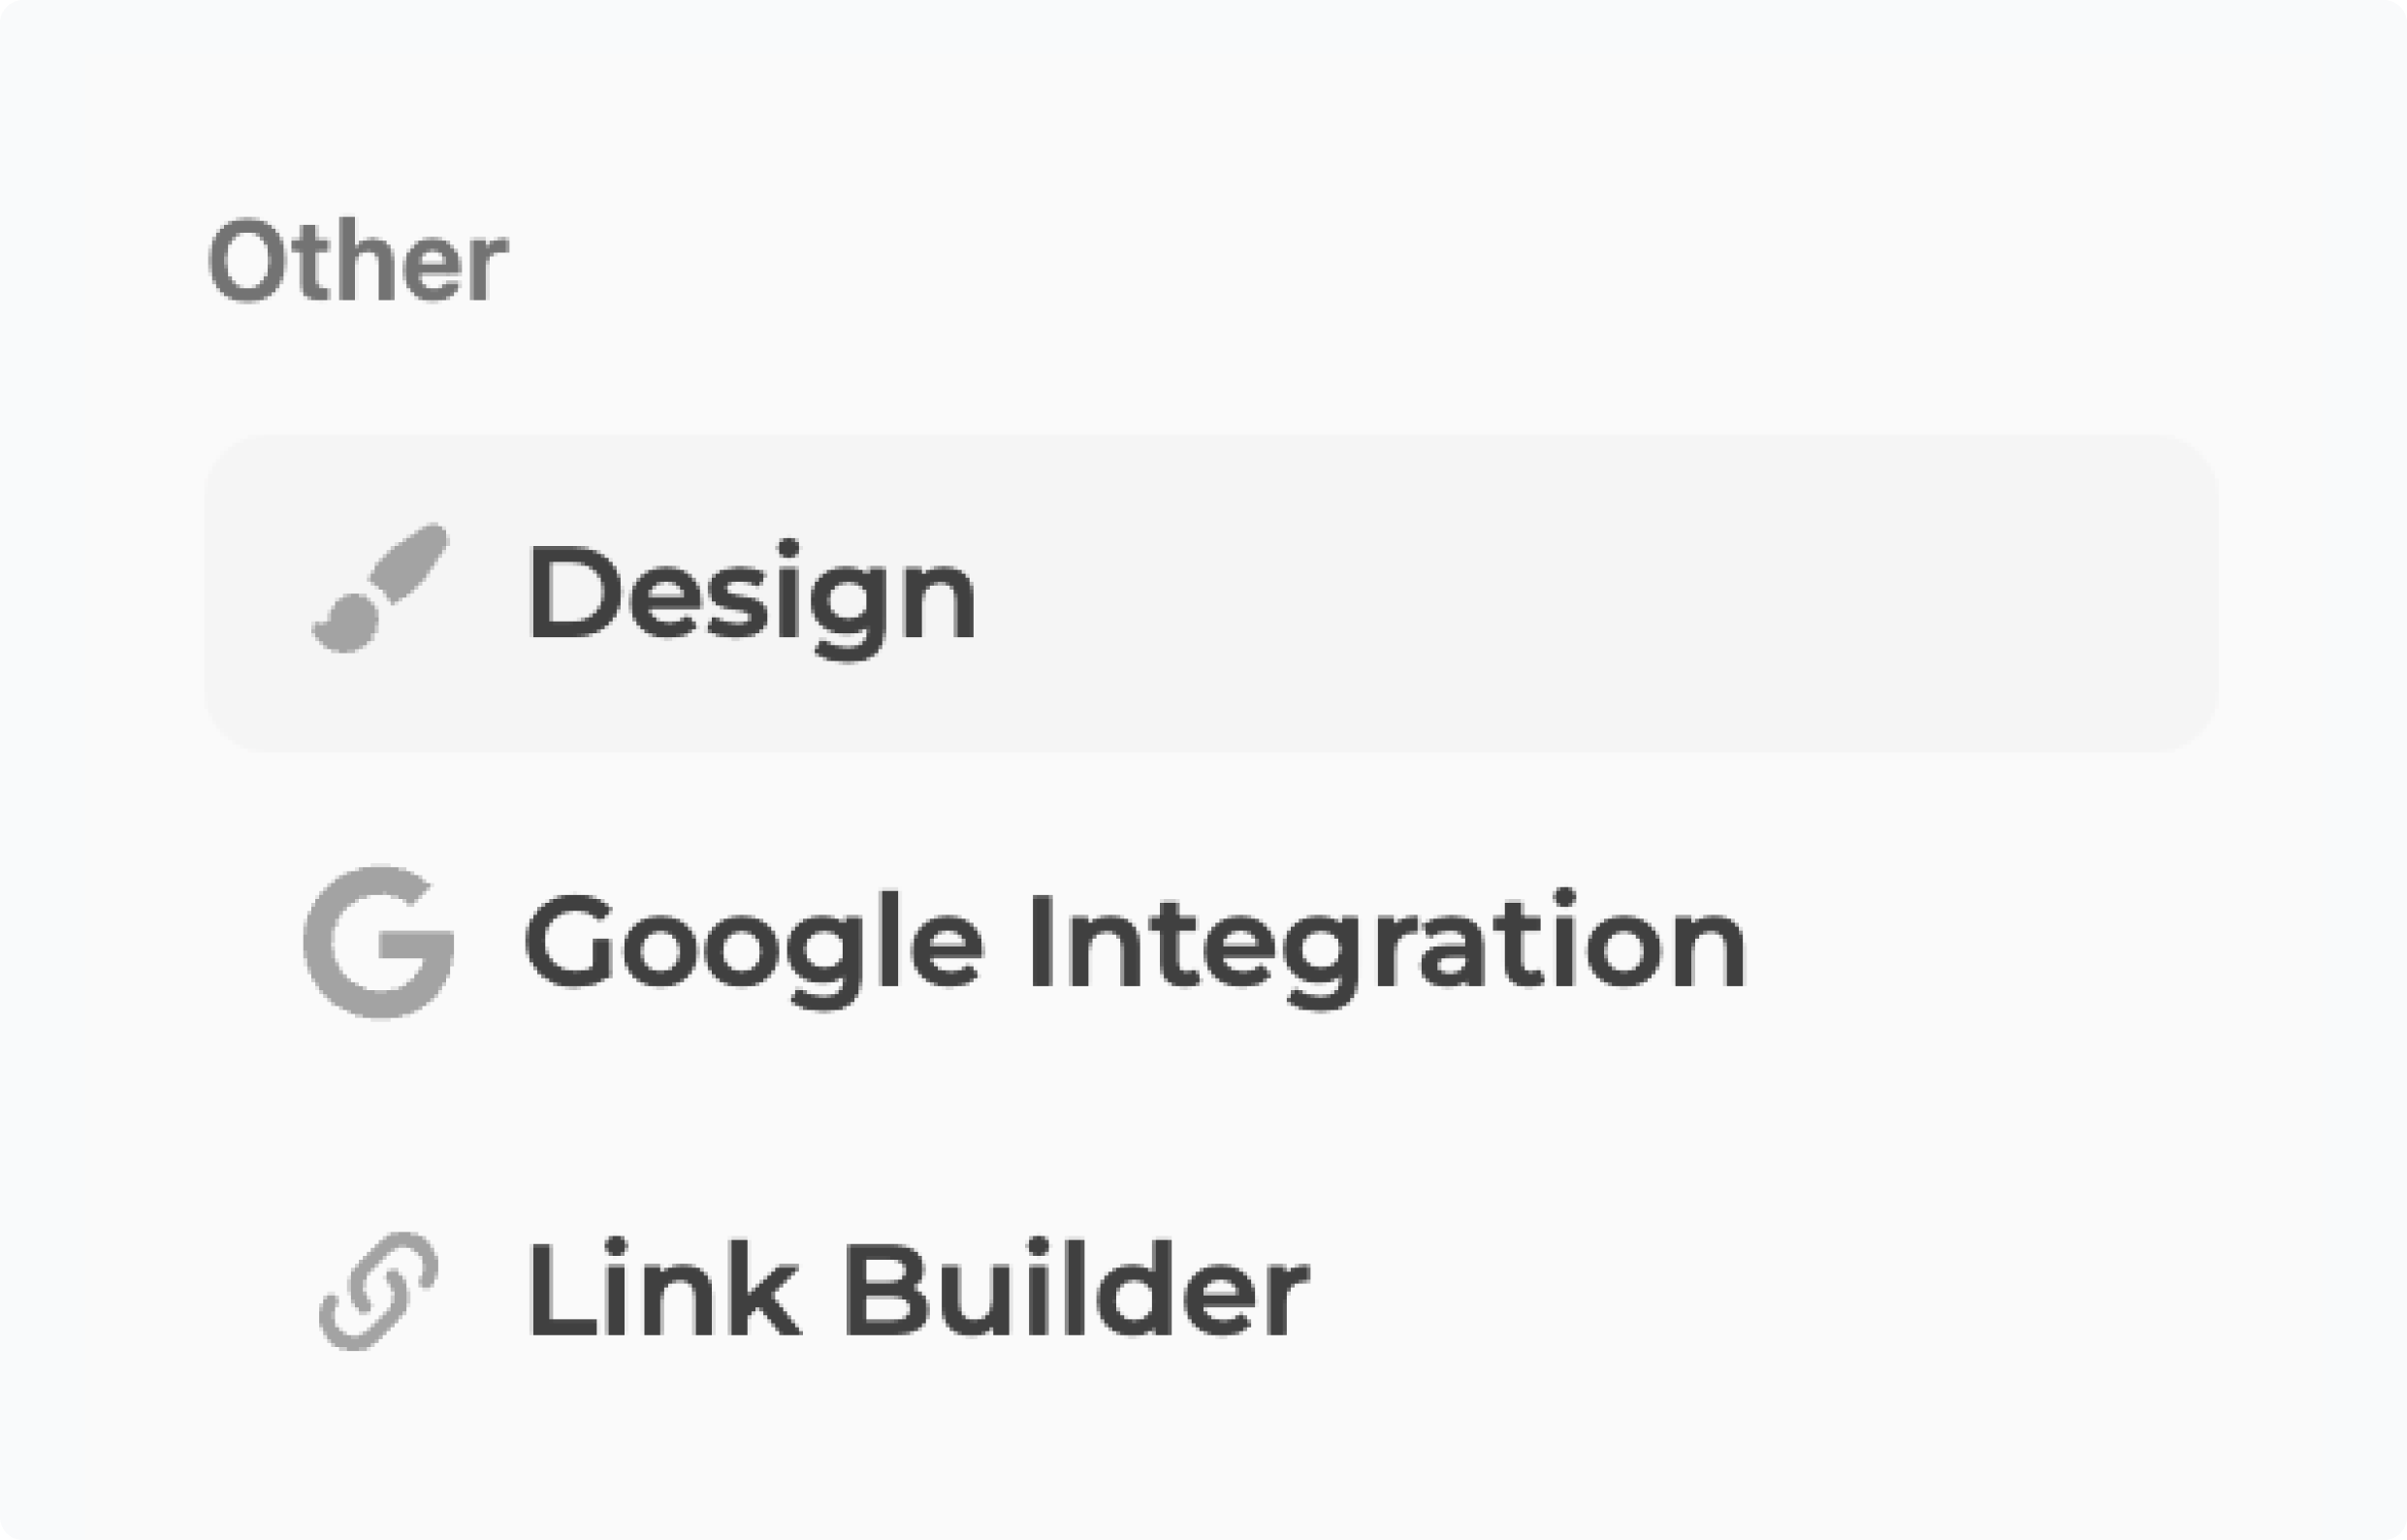Viewport: 2407px width, 1540px height.
Task: Click the word Integration in the sidebar
Action: point(1386,943)
